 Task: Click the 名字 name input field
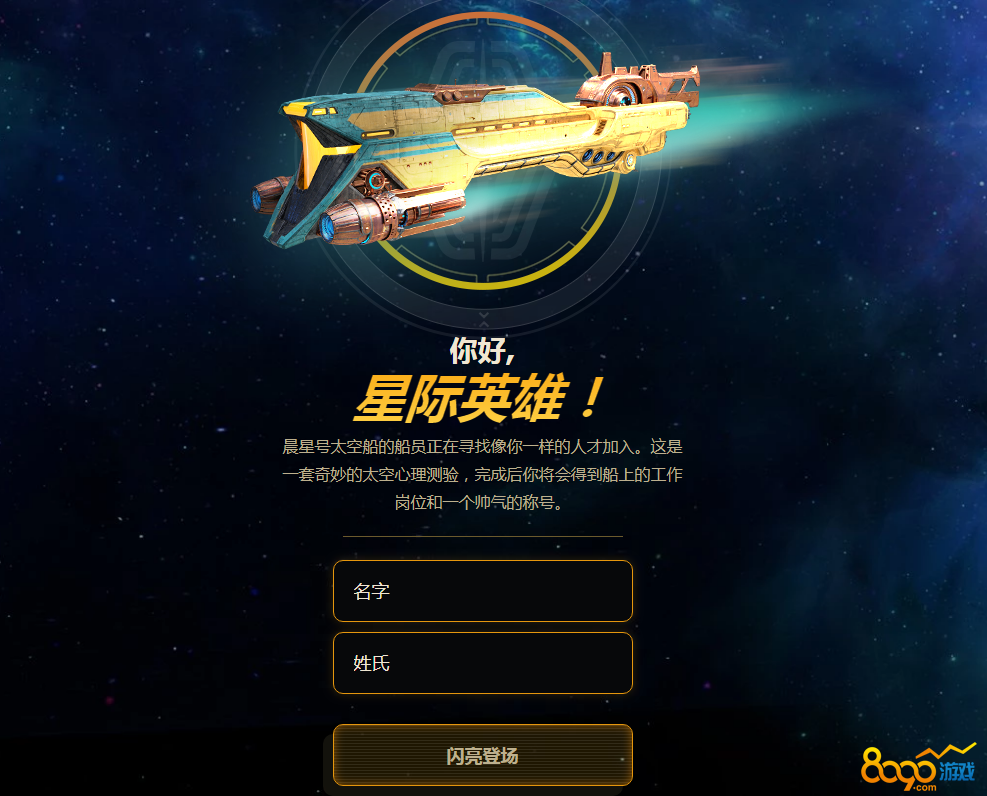pos(482,591)
